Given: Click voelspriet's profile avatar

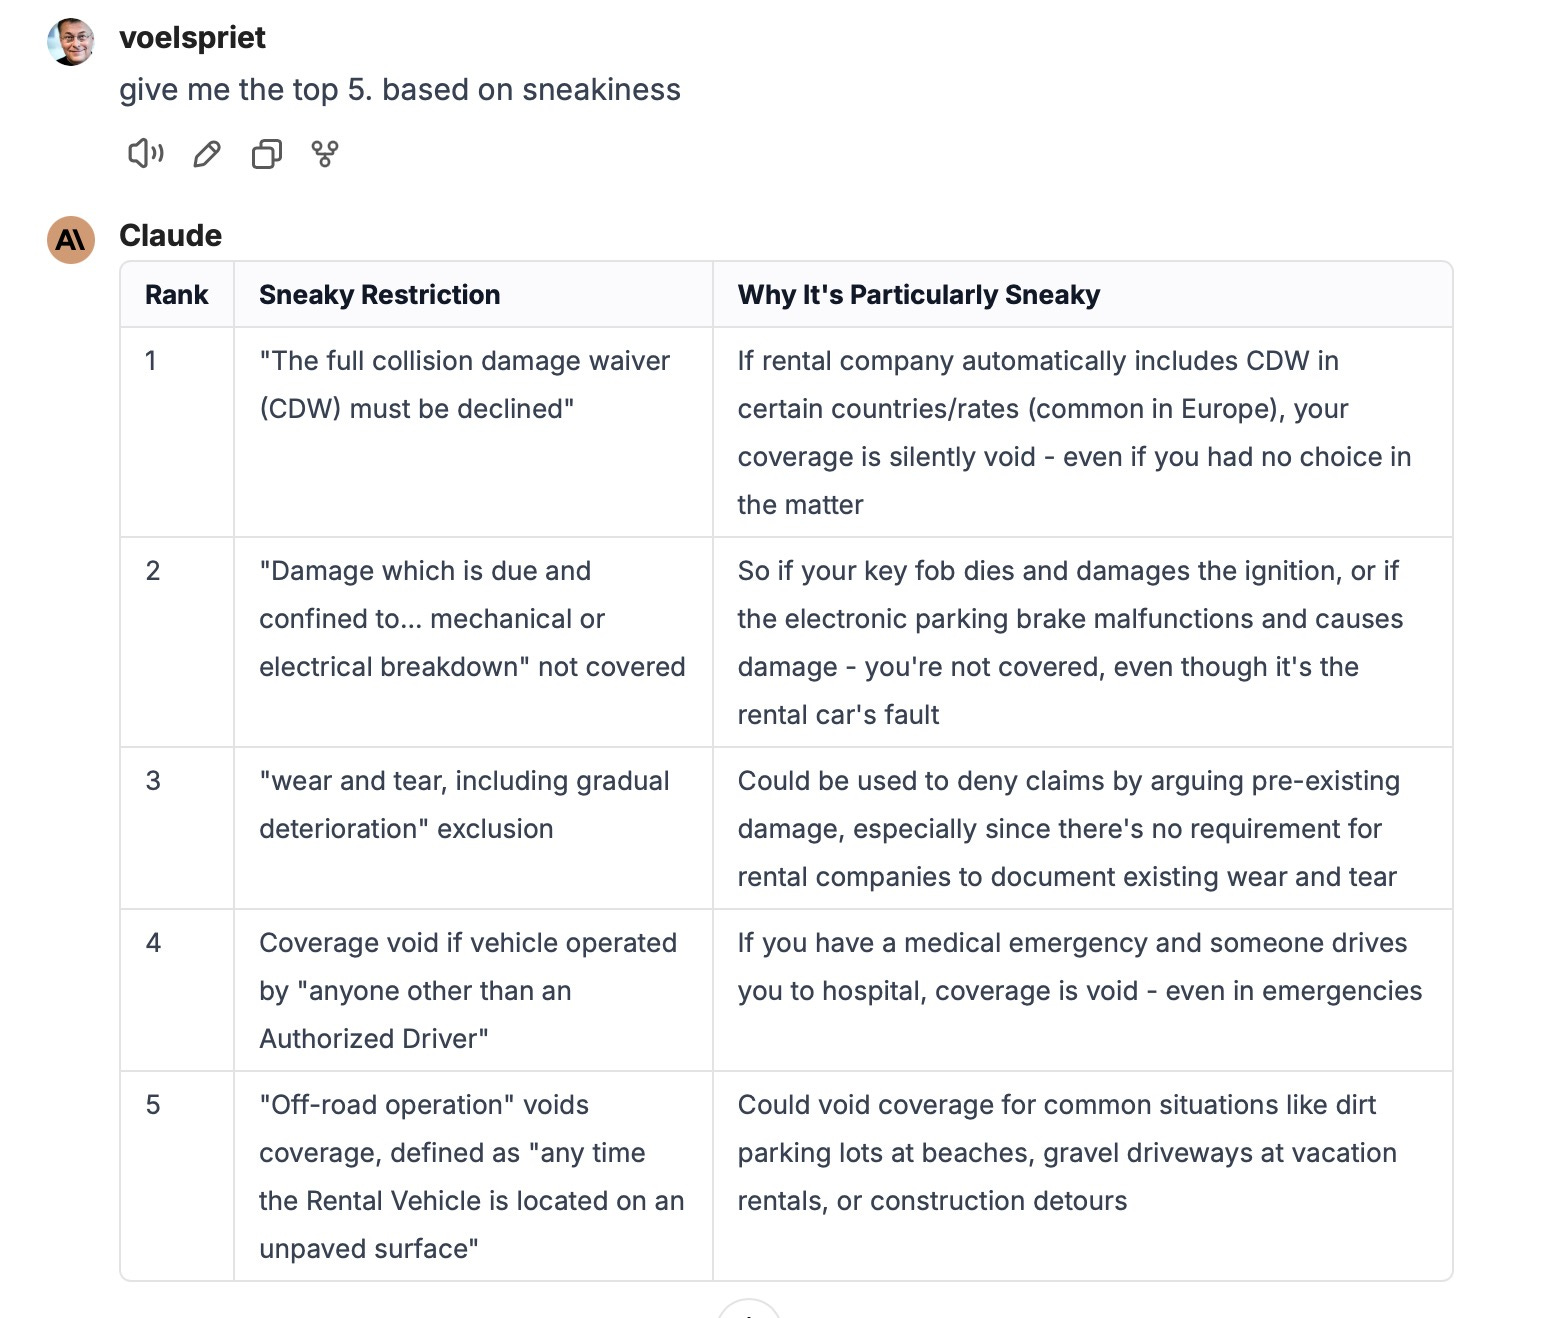Looking at the screenshot, I should pos(71,41).
